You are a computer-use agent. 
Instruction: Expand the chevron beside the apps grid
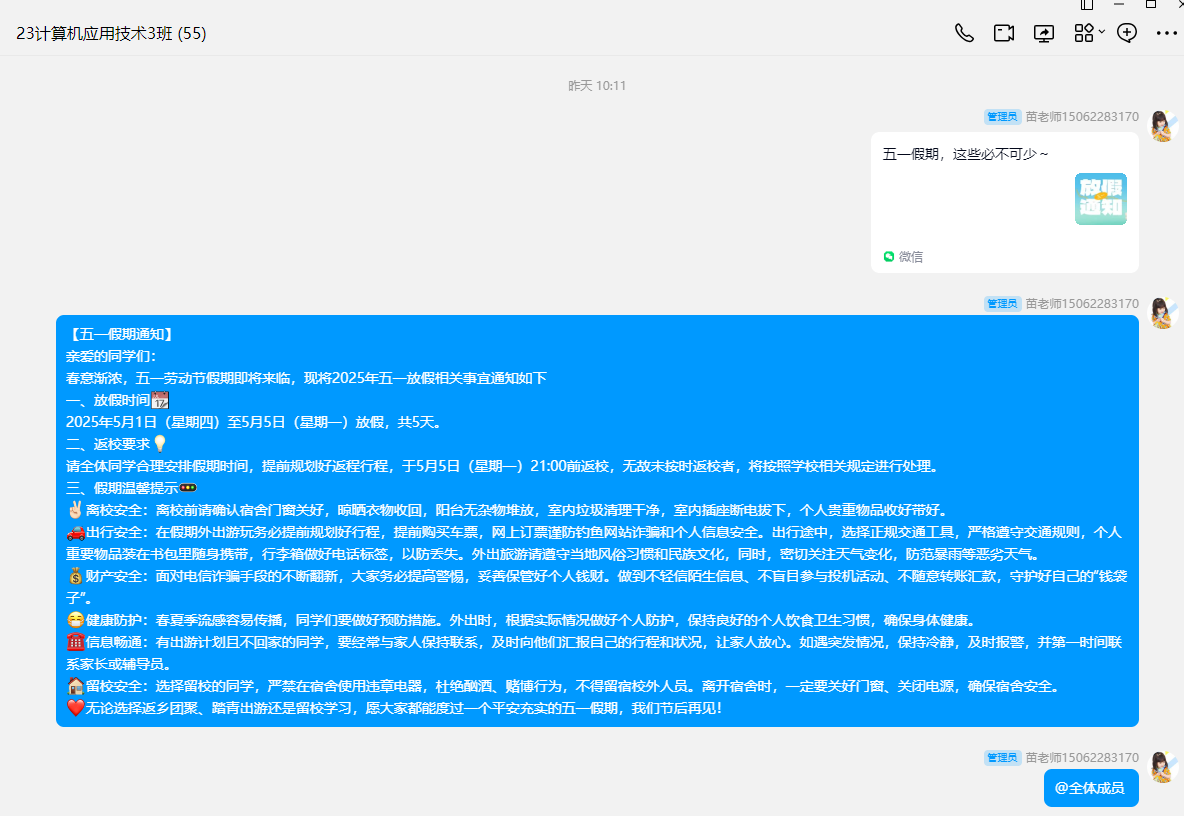point(1102,32)
